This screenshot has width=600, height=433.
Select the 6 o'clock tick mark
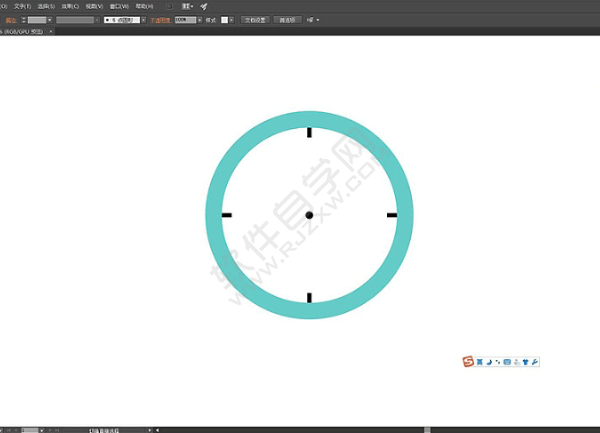click(309, 298)
